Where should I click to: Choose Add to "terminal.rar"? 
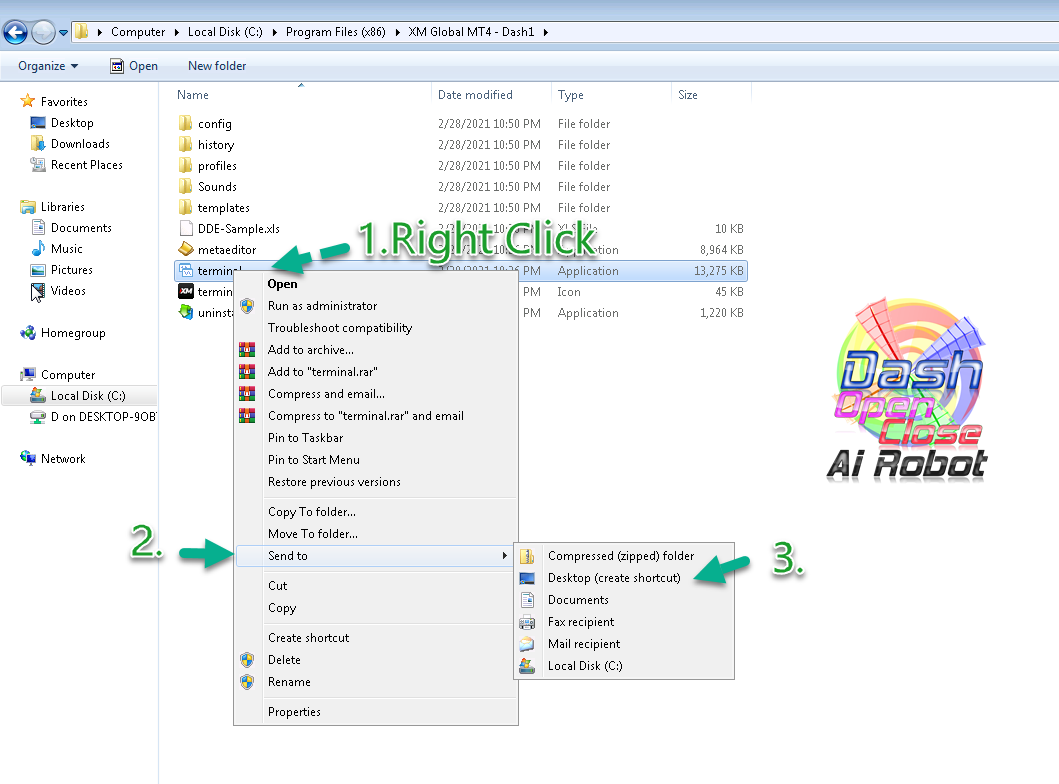coord(323,371)
